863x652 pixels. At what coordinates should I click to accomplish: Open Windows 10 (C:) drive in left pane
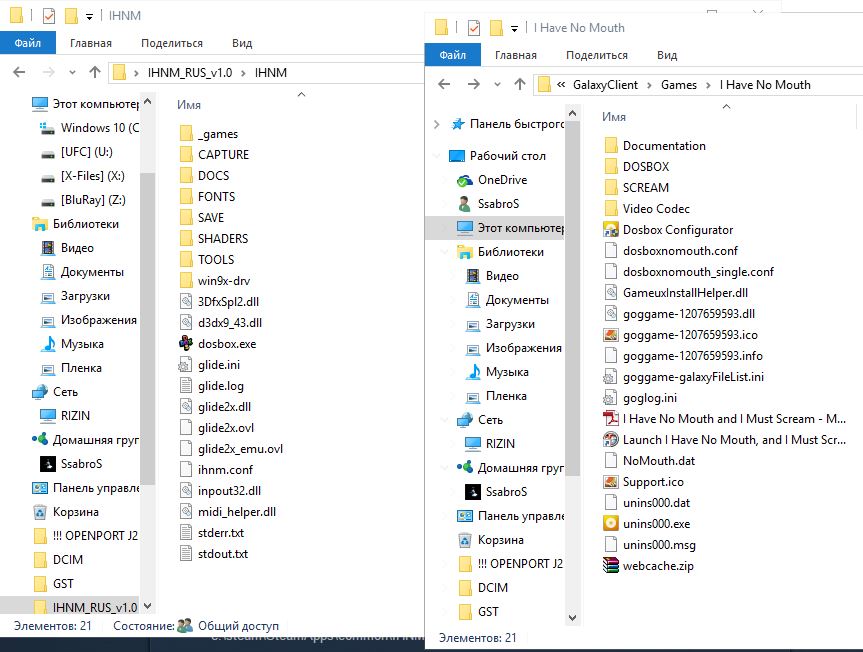tap(89, 128)
